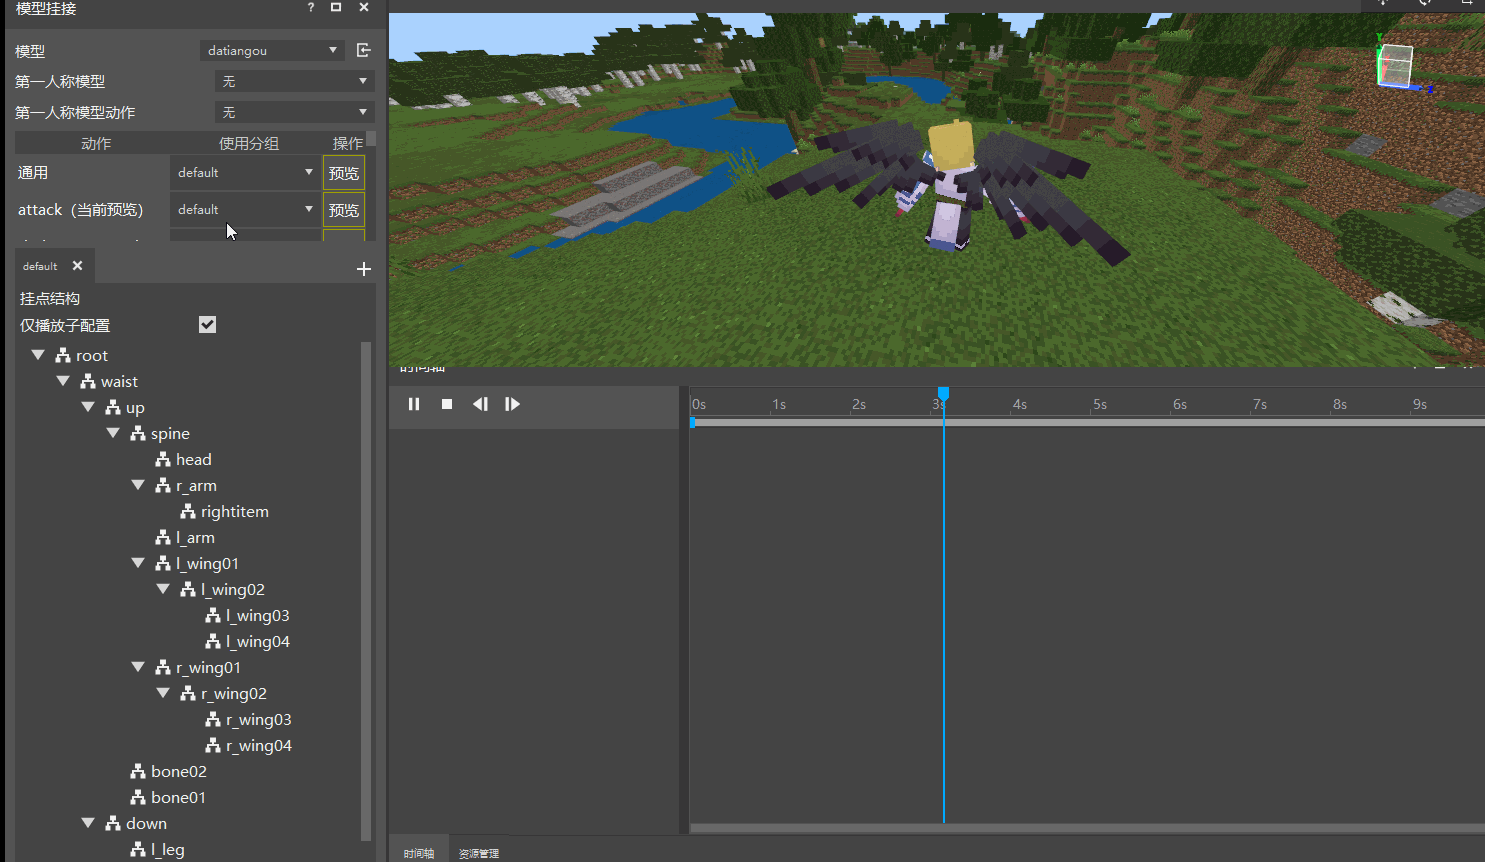Select the l_arm bone icon

click(x=163, y=537)
